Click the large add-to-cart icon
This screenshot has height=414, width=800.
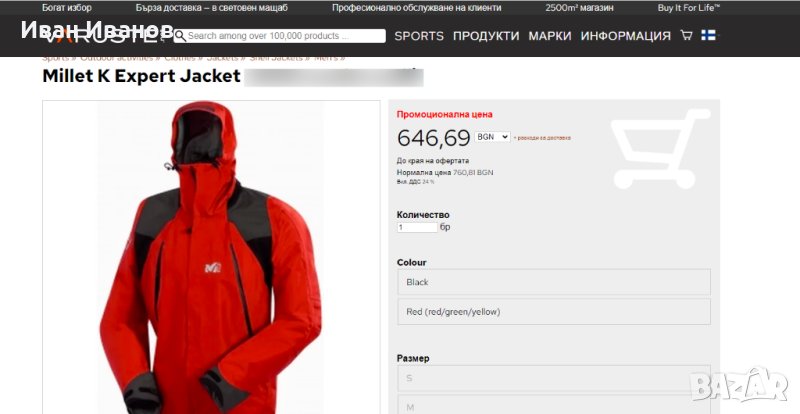661,149
